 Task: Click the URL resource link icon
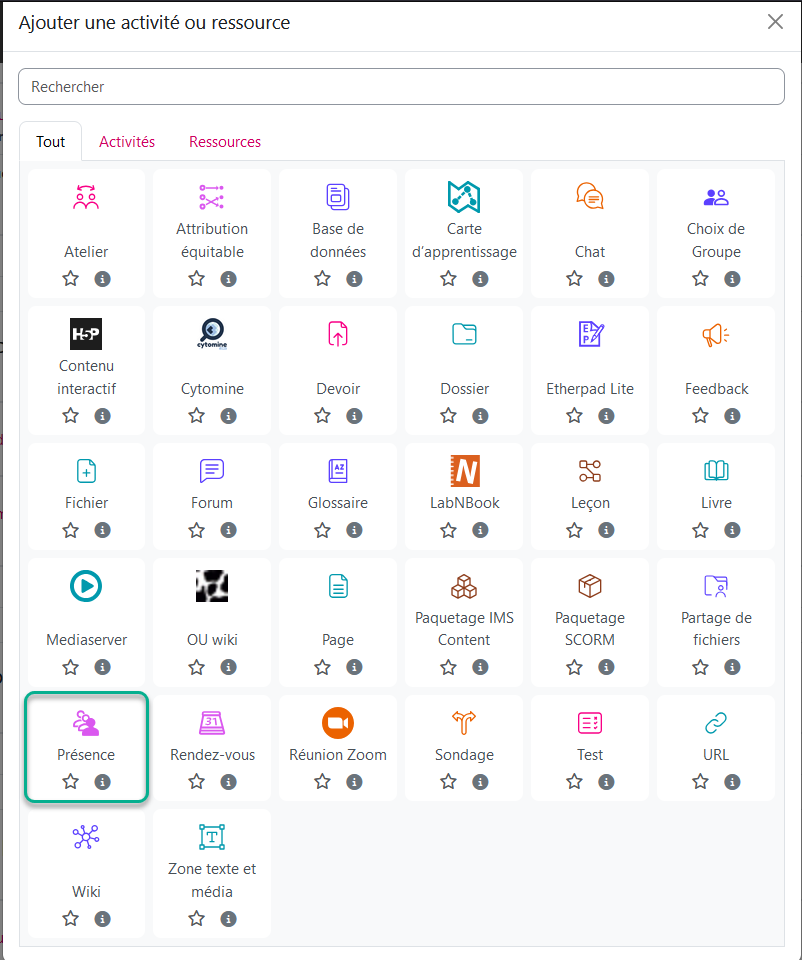coord(716,723)
